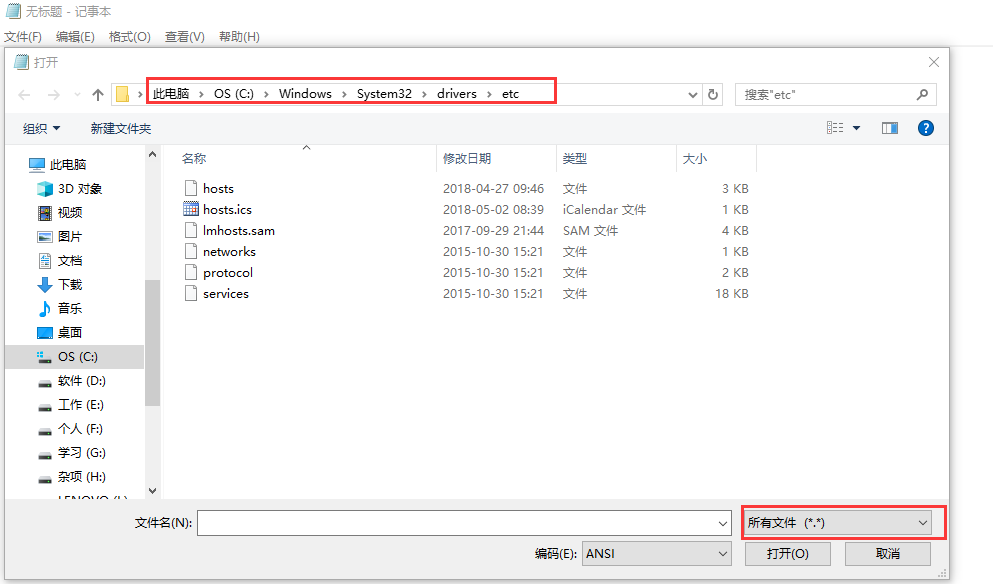Sort by Name (名称) column header
The height and width of the screenshot is (584, 993).
[x=194, y=158]
